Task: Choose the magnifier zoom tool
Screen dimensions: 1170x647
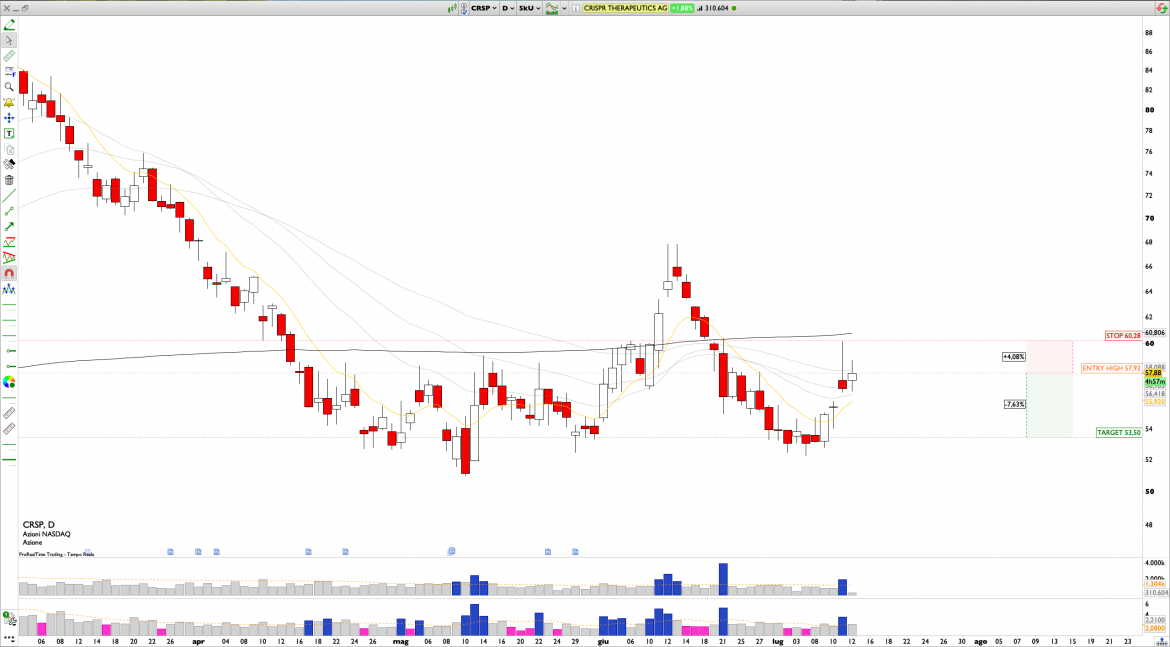Action: coord(9,87)
